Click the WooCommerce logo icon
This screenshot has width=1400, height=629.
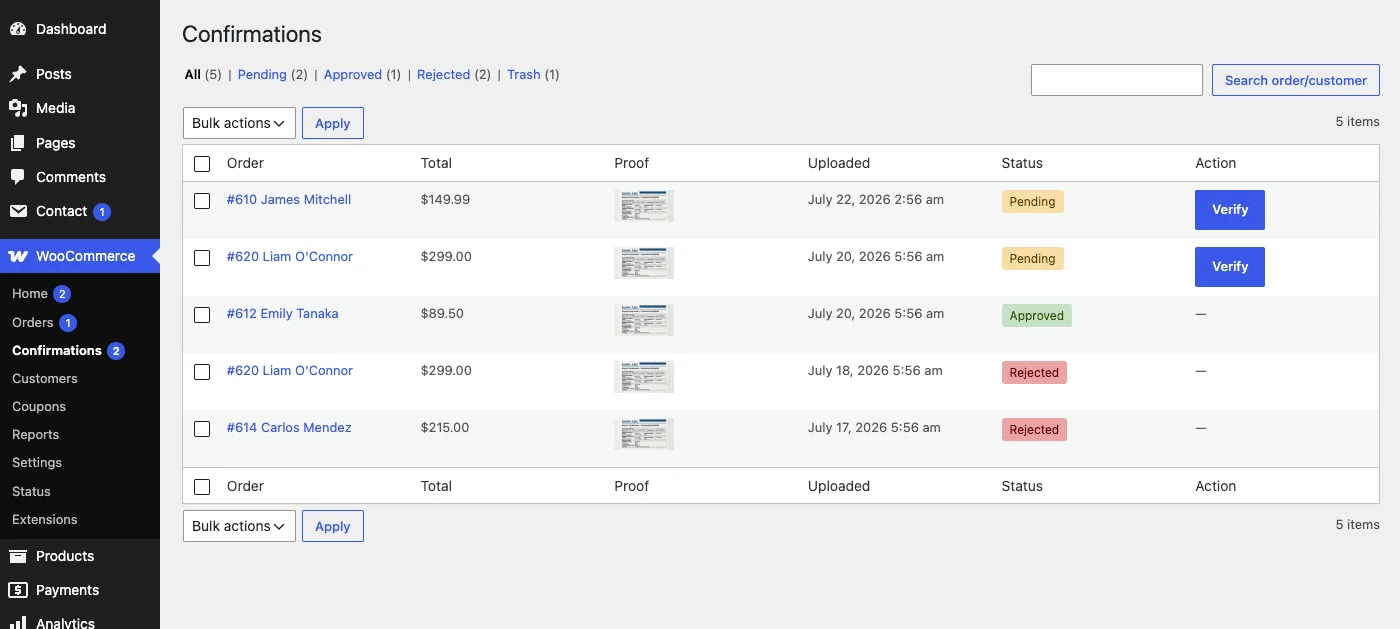pyautogui.click(x=18, y=256)
